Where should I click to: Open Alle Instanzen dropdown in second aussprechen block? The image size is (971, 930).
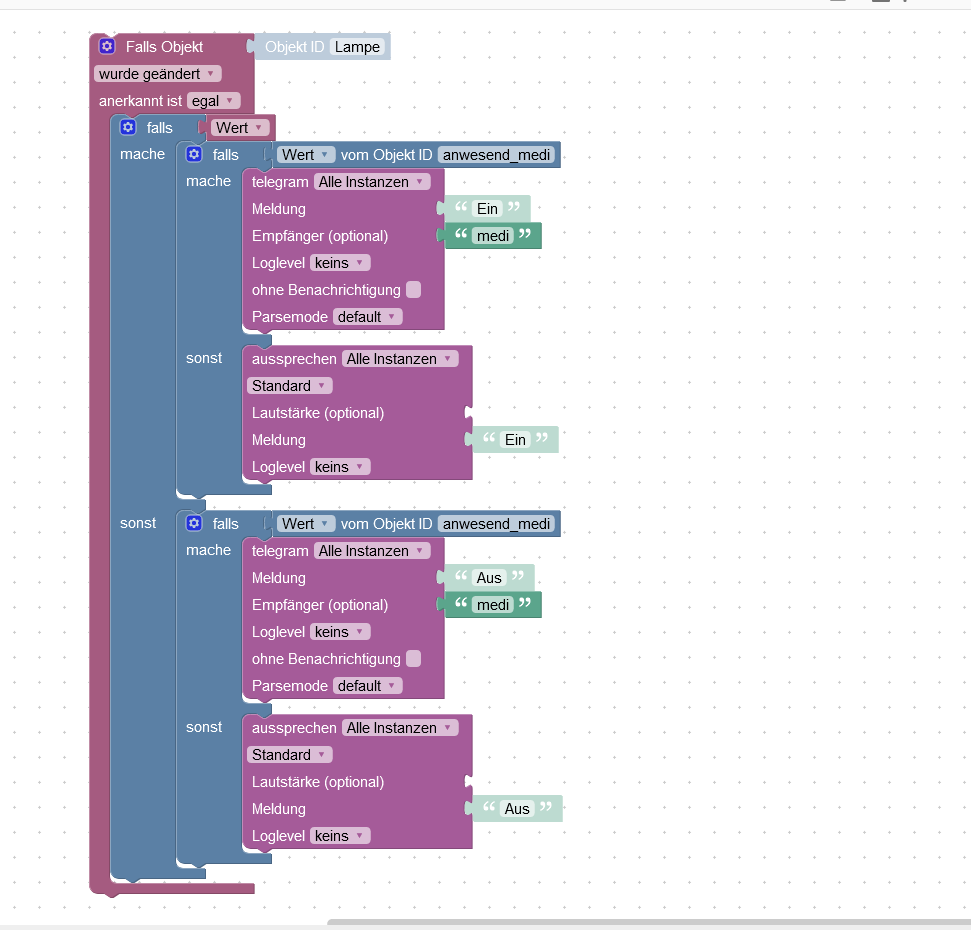tap(399, 728)
